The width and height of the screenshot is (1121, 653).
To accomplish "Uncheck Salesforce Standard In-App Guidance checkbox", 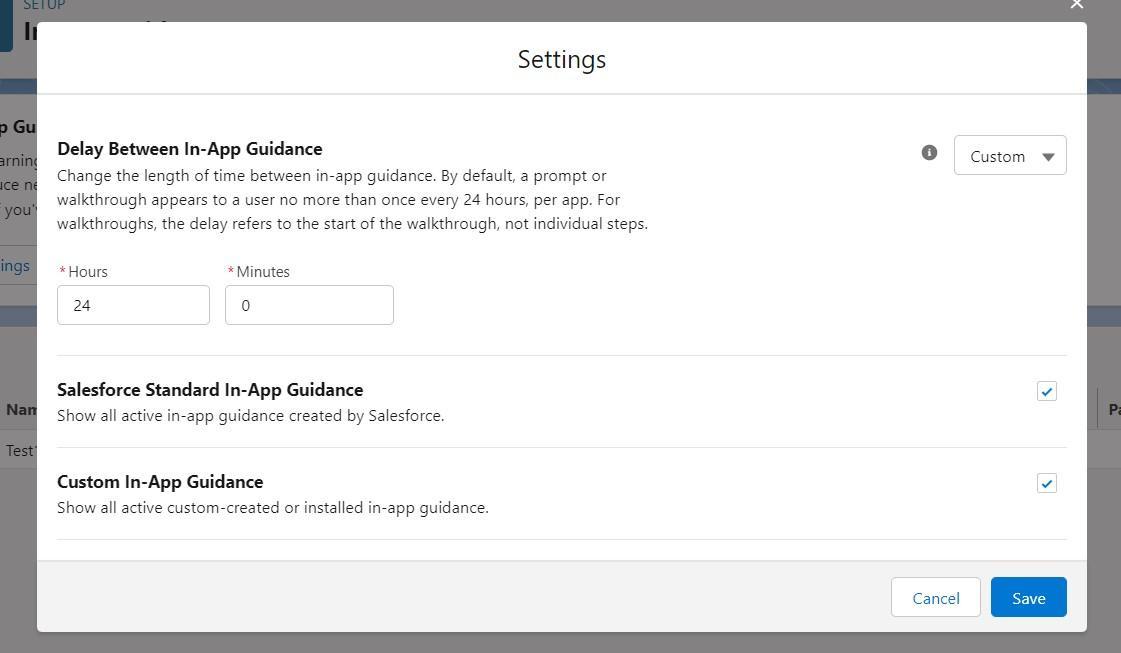I will click(x=1046, y=392).
